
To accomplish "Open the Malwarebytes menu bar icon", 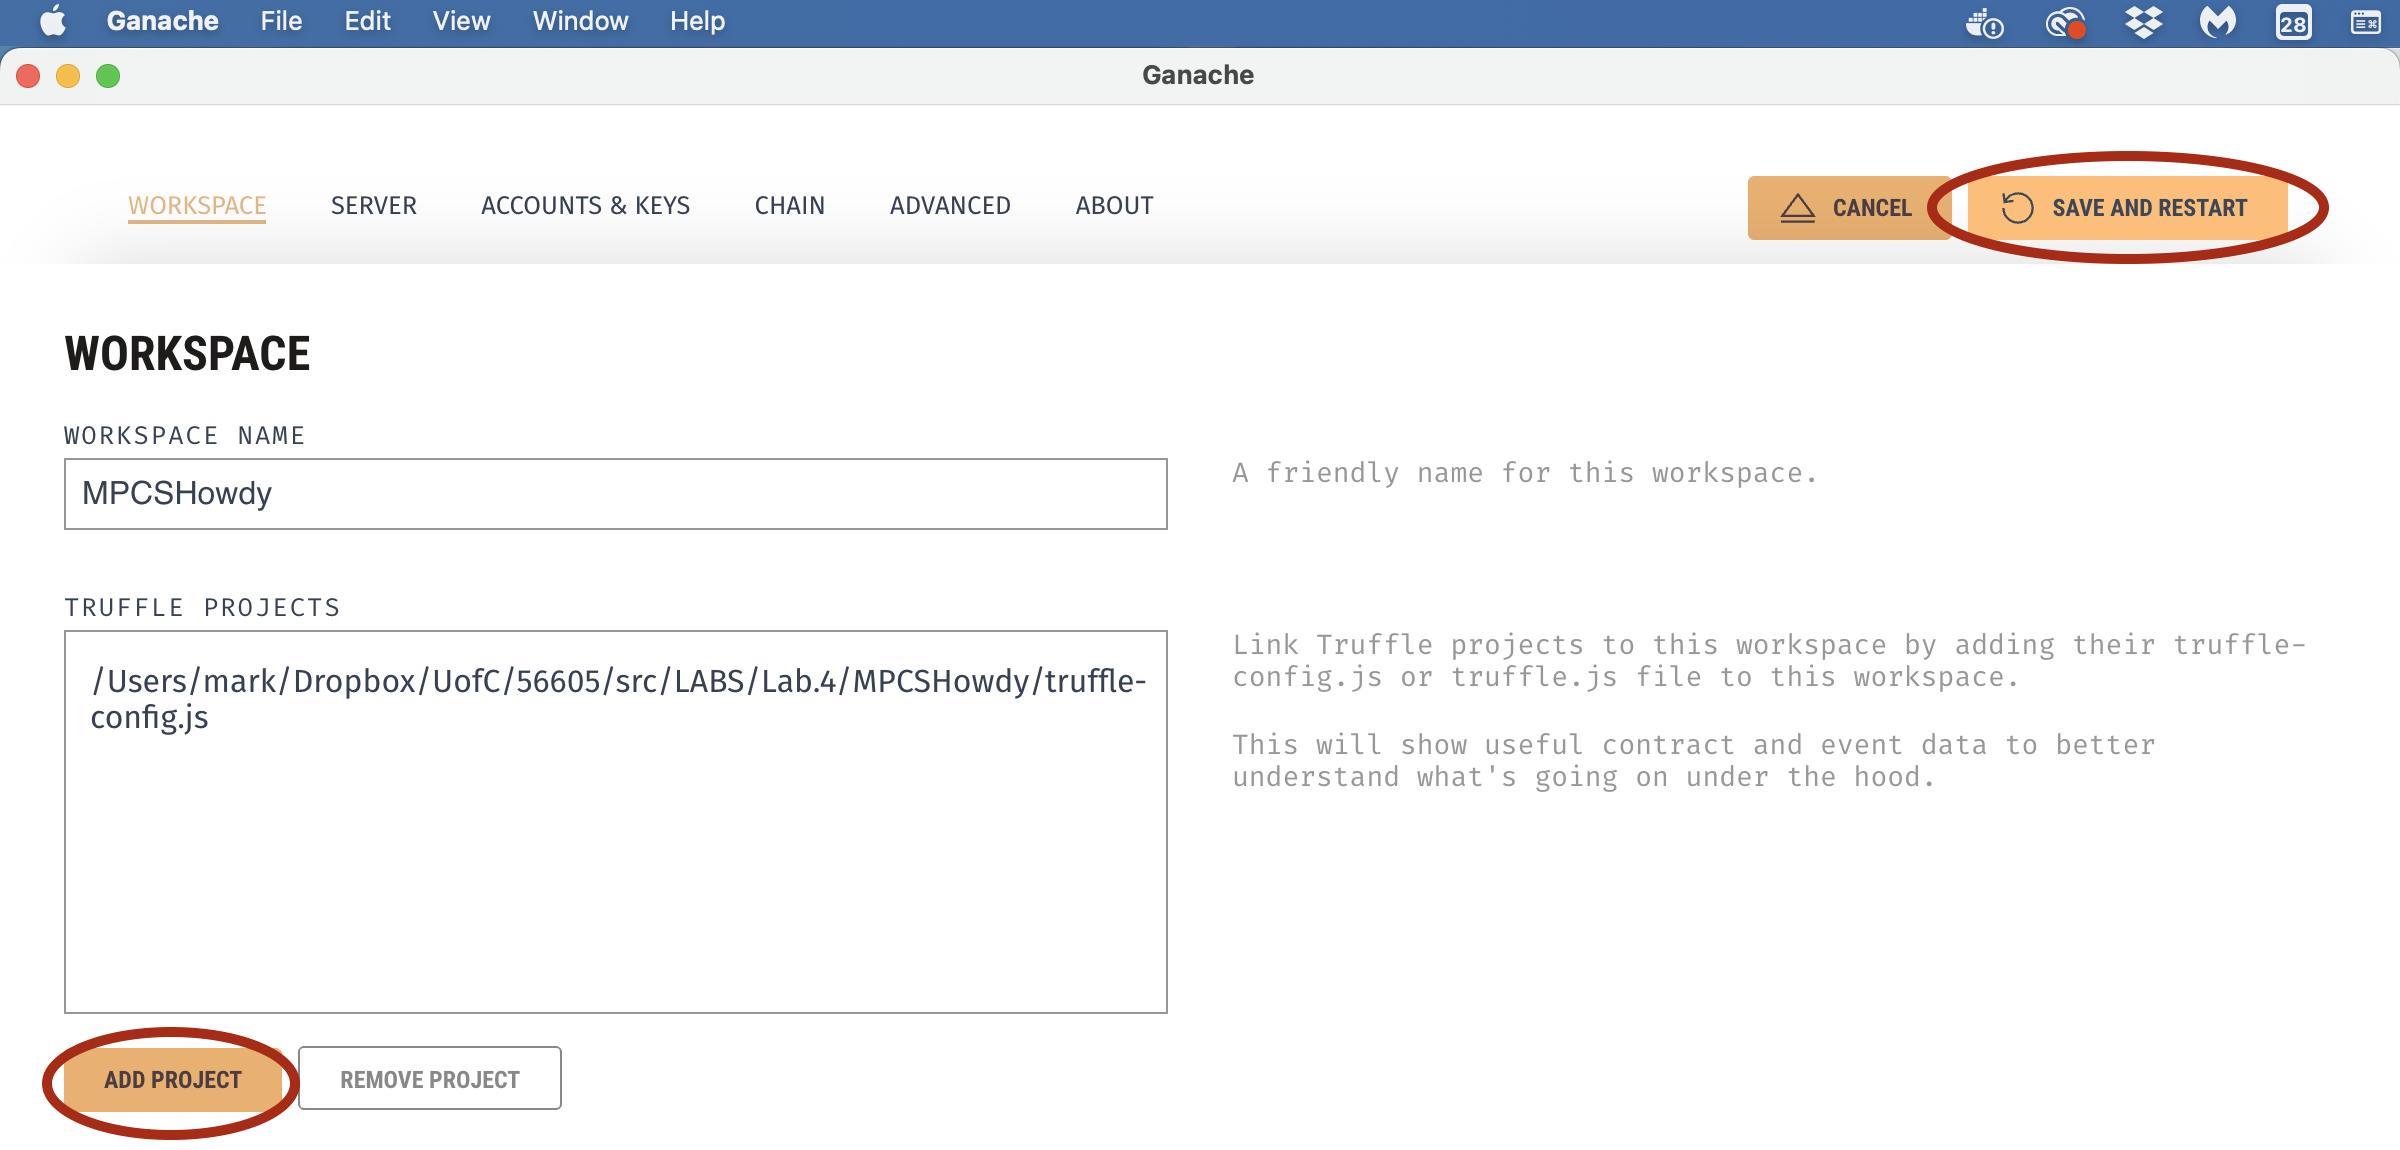I will tap(2217, 22).
